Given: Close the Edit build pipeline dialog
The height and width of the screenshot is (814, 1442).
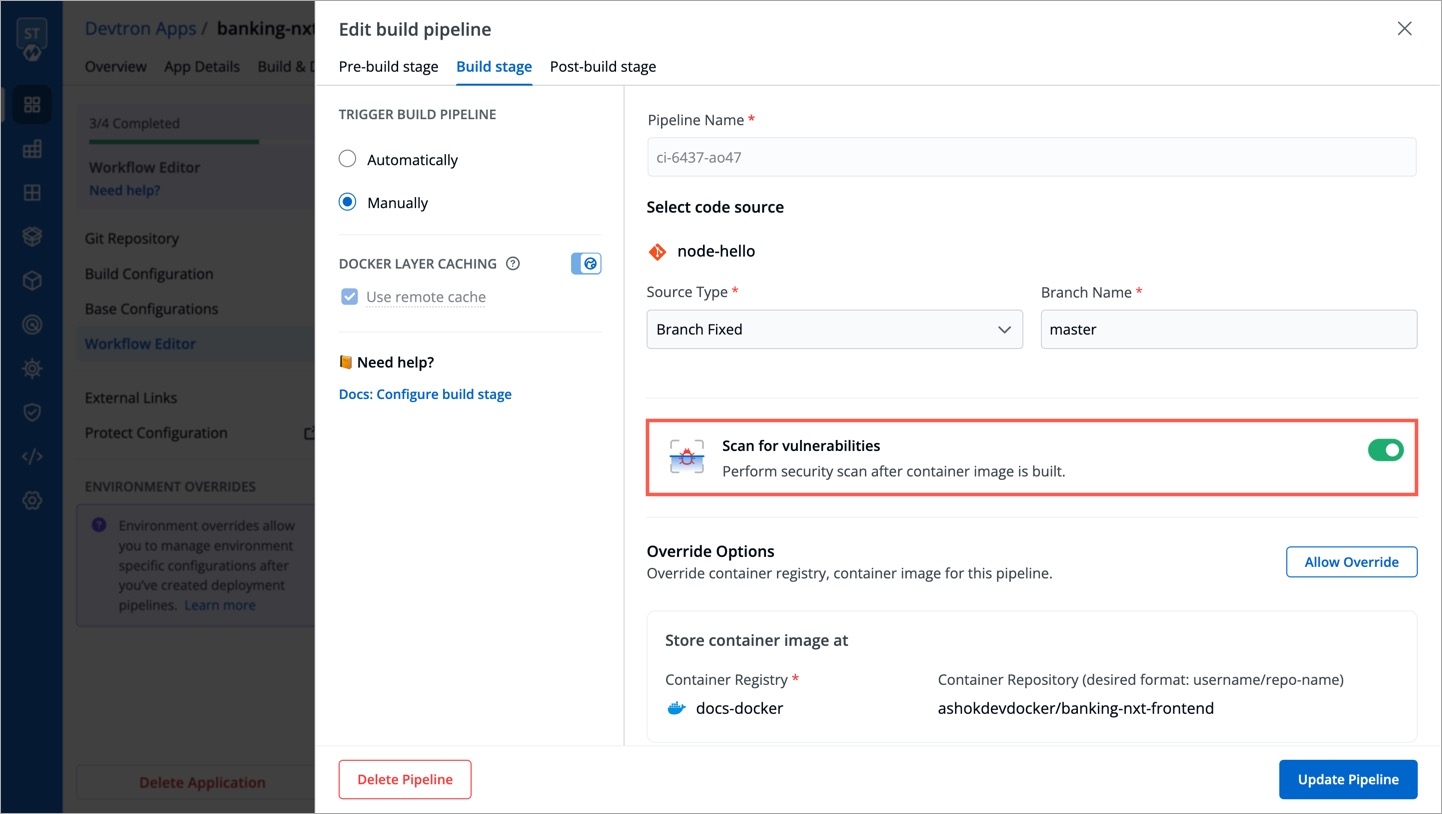Looking at the screenshot, I should [x=1404, y=29].
